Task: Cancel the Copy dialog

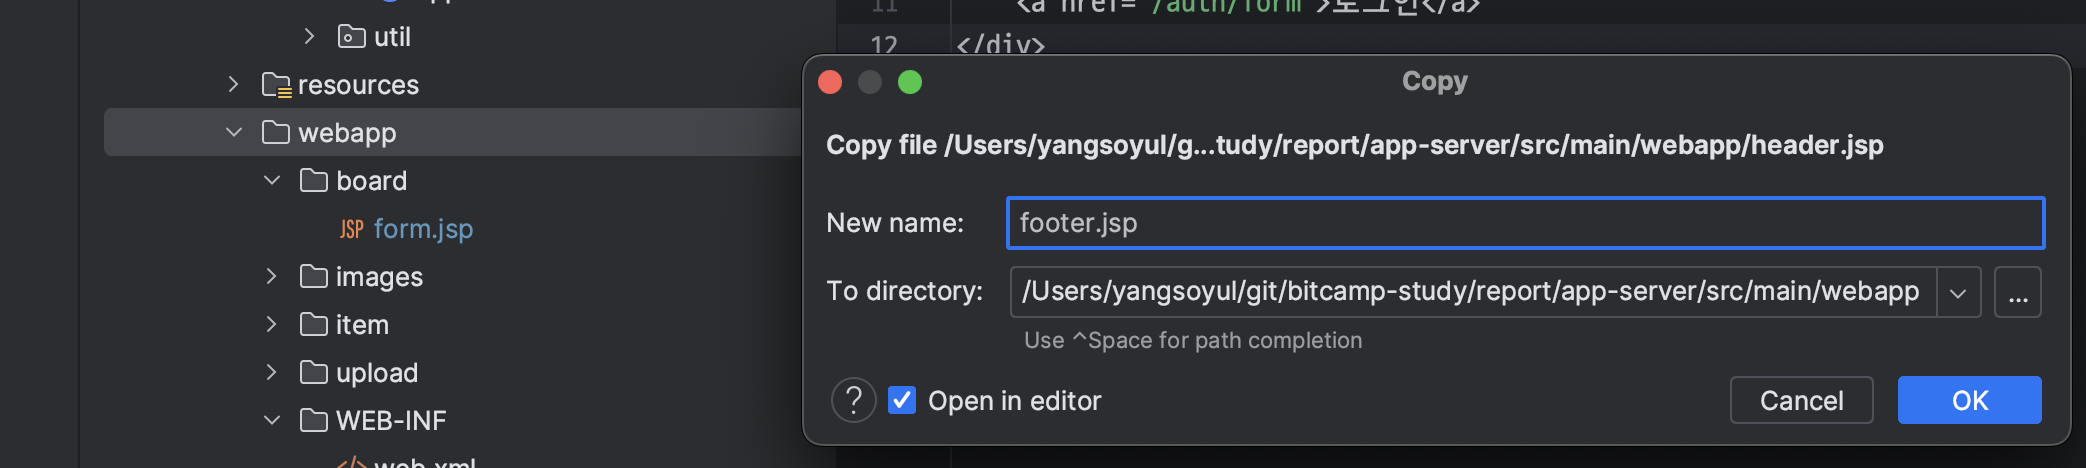Action: coord(1801,400)
